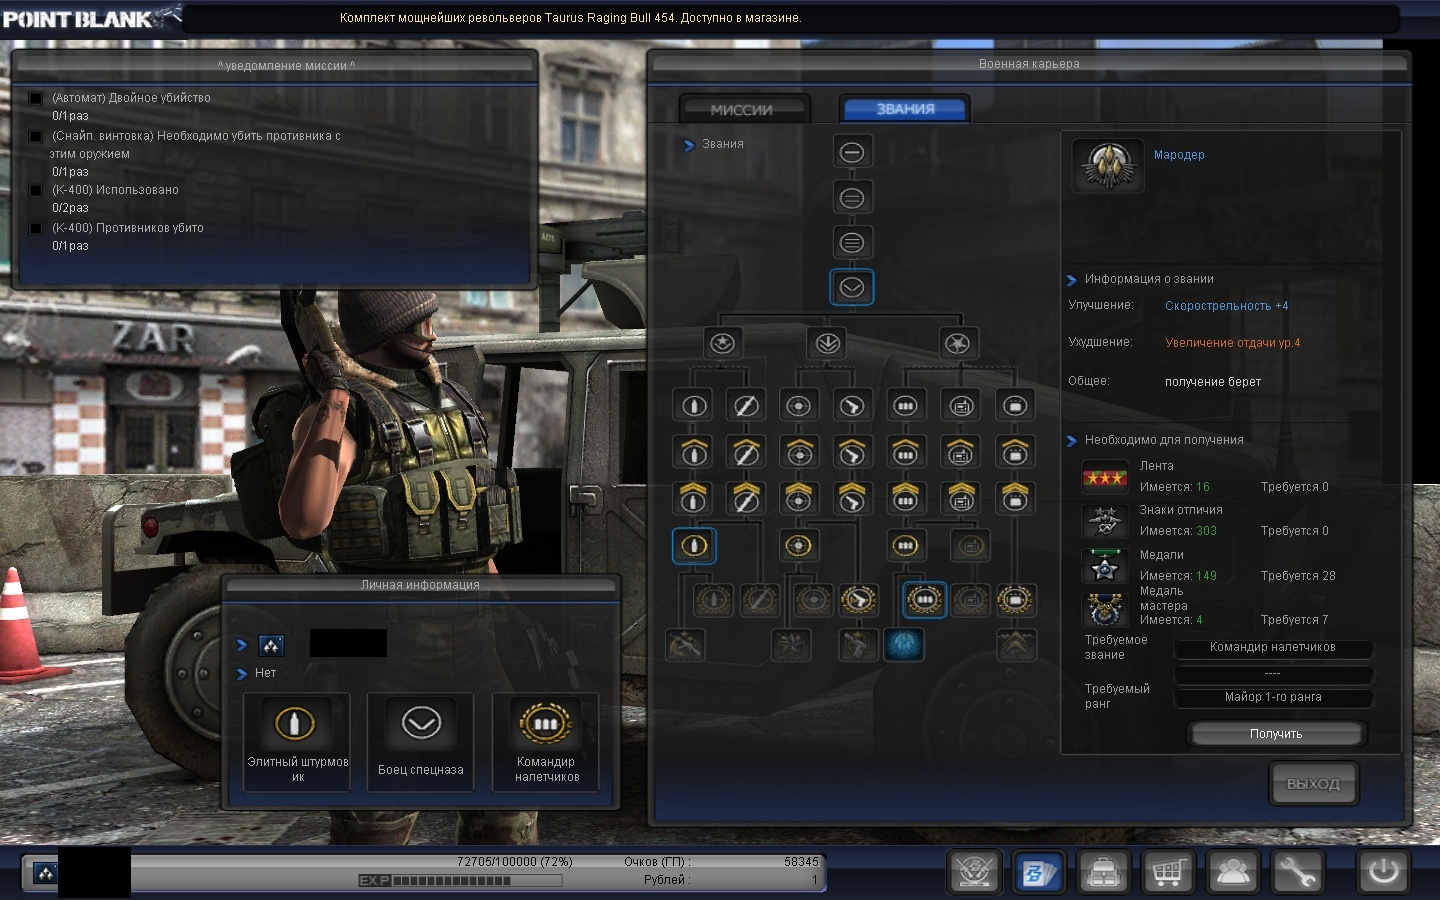This screenshot has width=1440, height=900.
Task: Open the clan emblem with crossed rifles
Action: pyautogui.click(x=974, y=871)
